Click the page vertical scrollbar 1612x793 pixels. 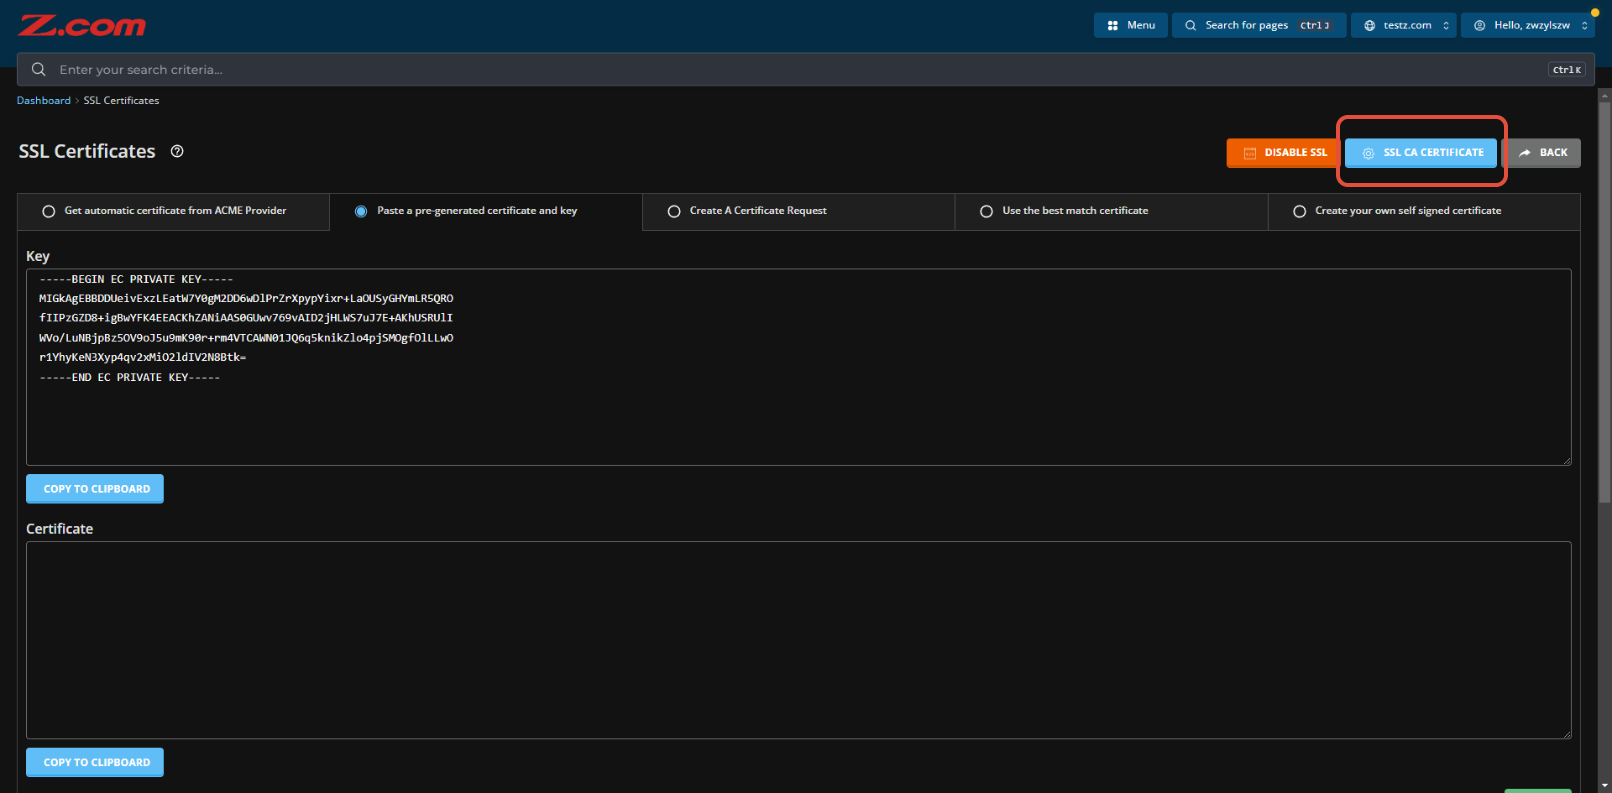pyautogui.click(x=1605, y=300)
